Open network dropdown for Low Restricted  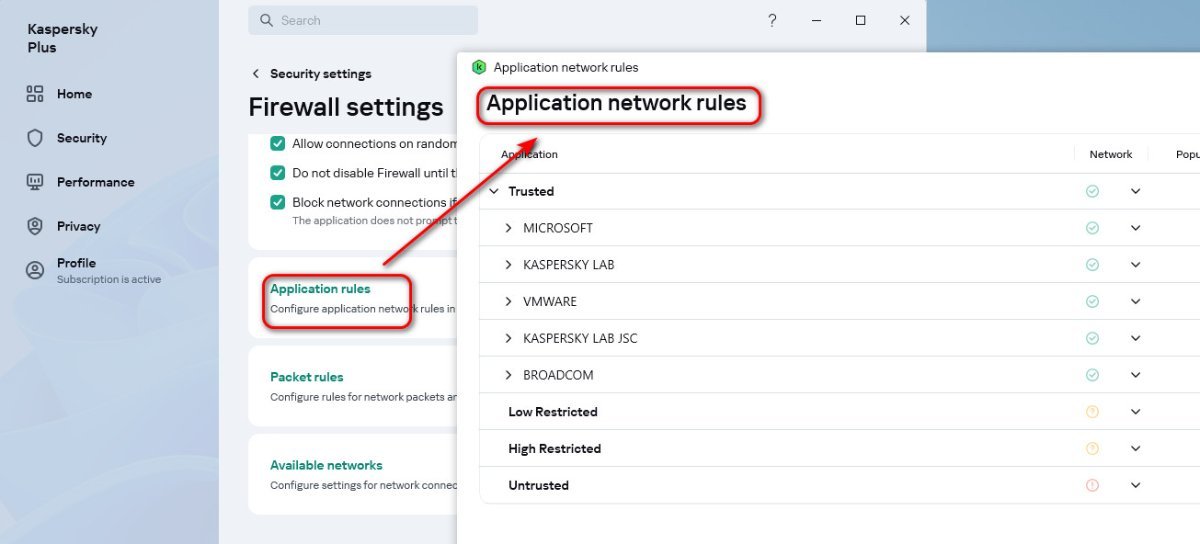pyautogui.click(x=1135, y=412)
